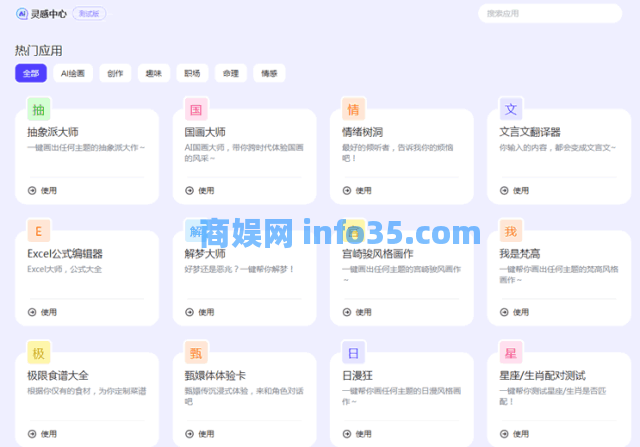Viewport: 640px width, 447px height.
Task: Open 使用 for 宫崎骏风格画作
Action: pos(357,312)
